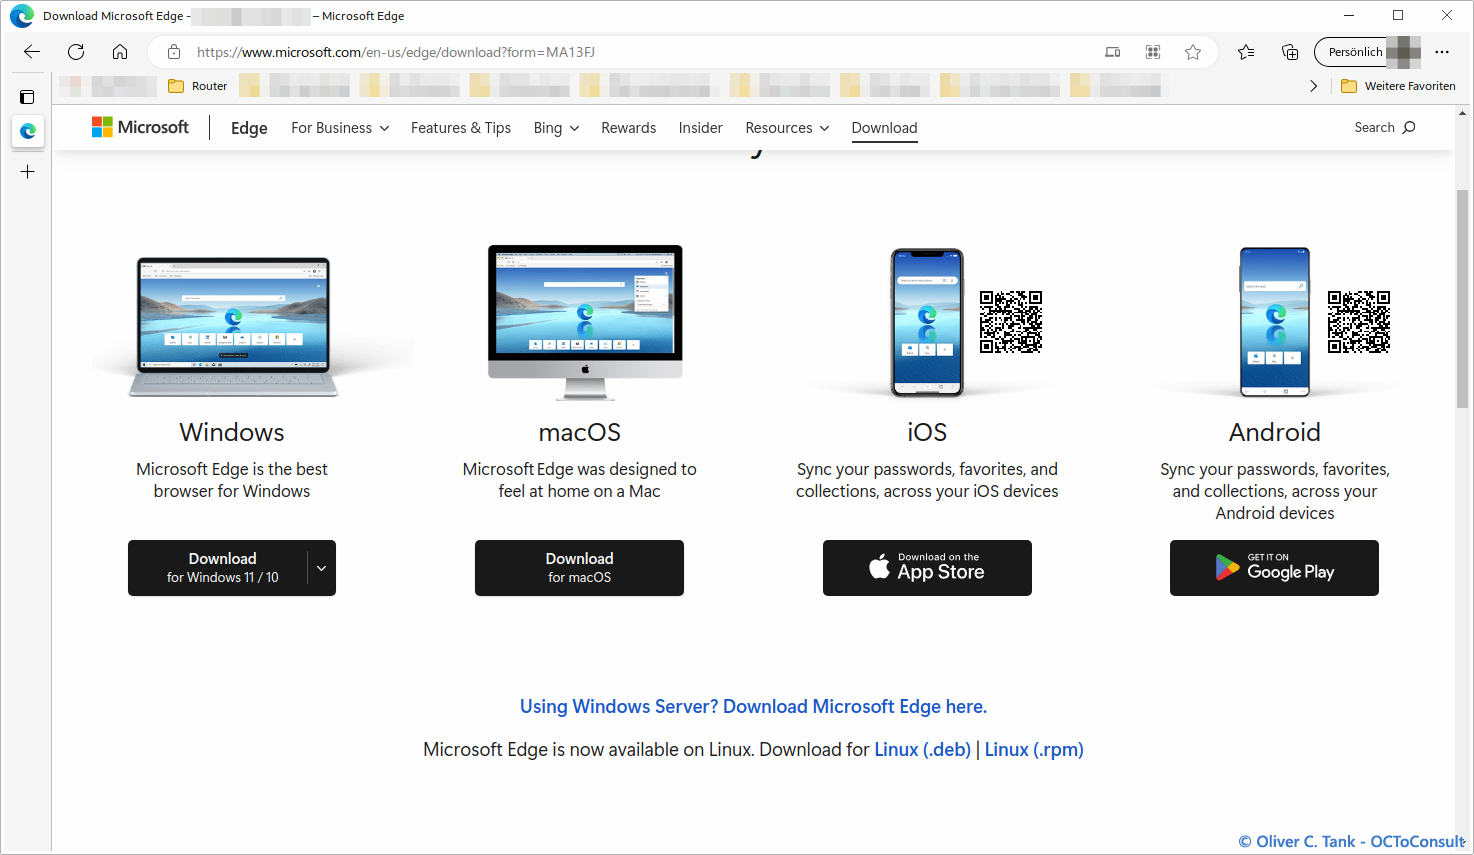
Task: Click the QR/grid icon in address bar
Action: click(x=1153, y=52)
